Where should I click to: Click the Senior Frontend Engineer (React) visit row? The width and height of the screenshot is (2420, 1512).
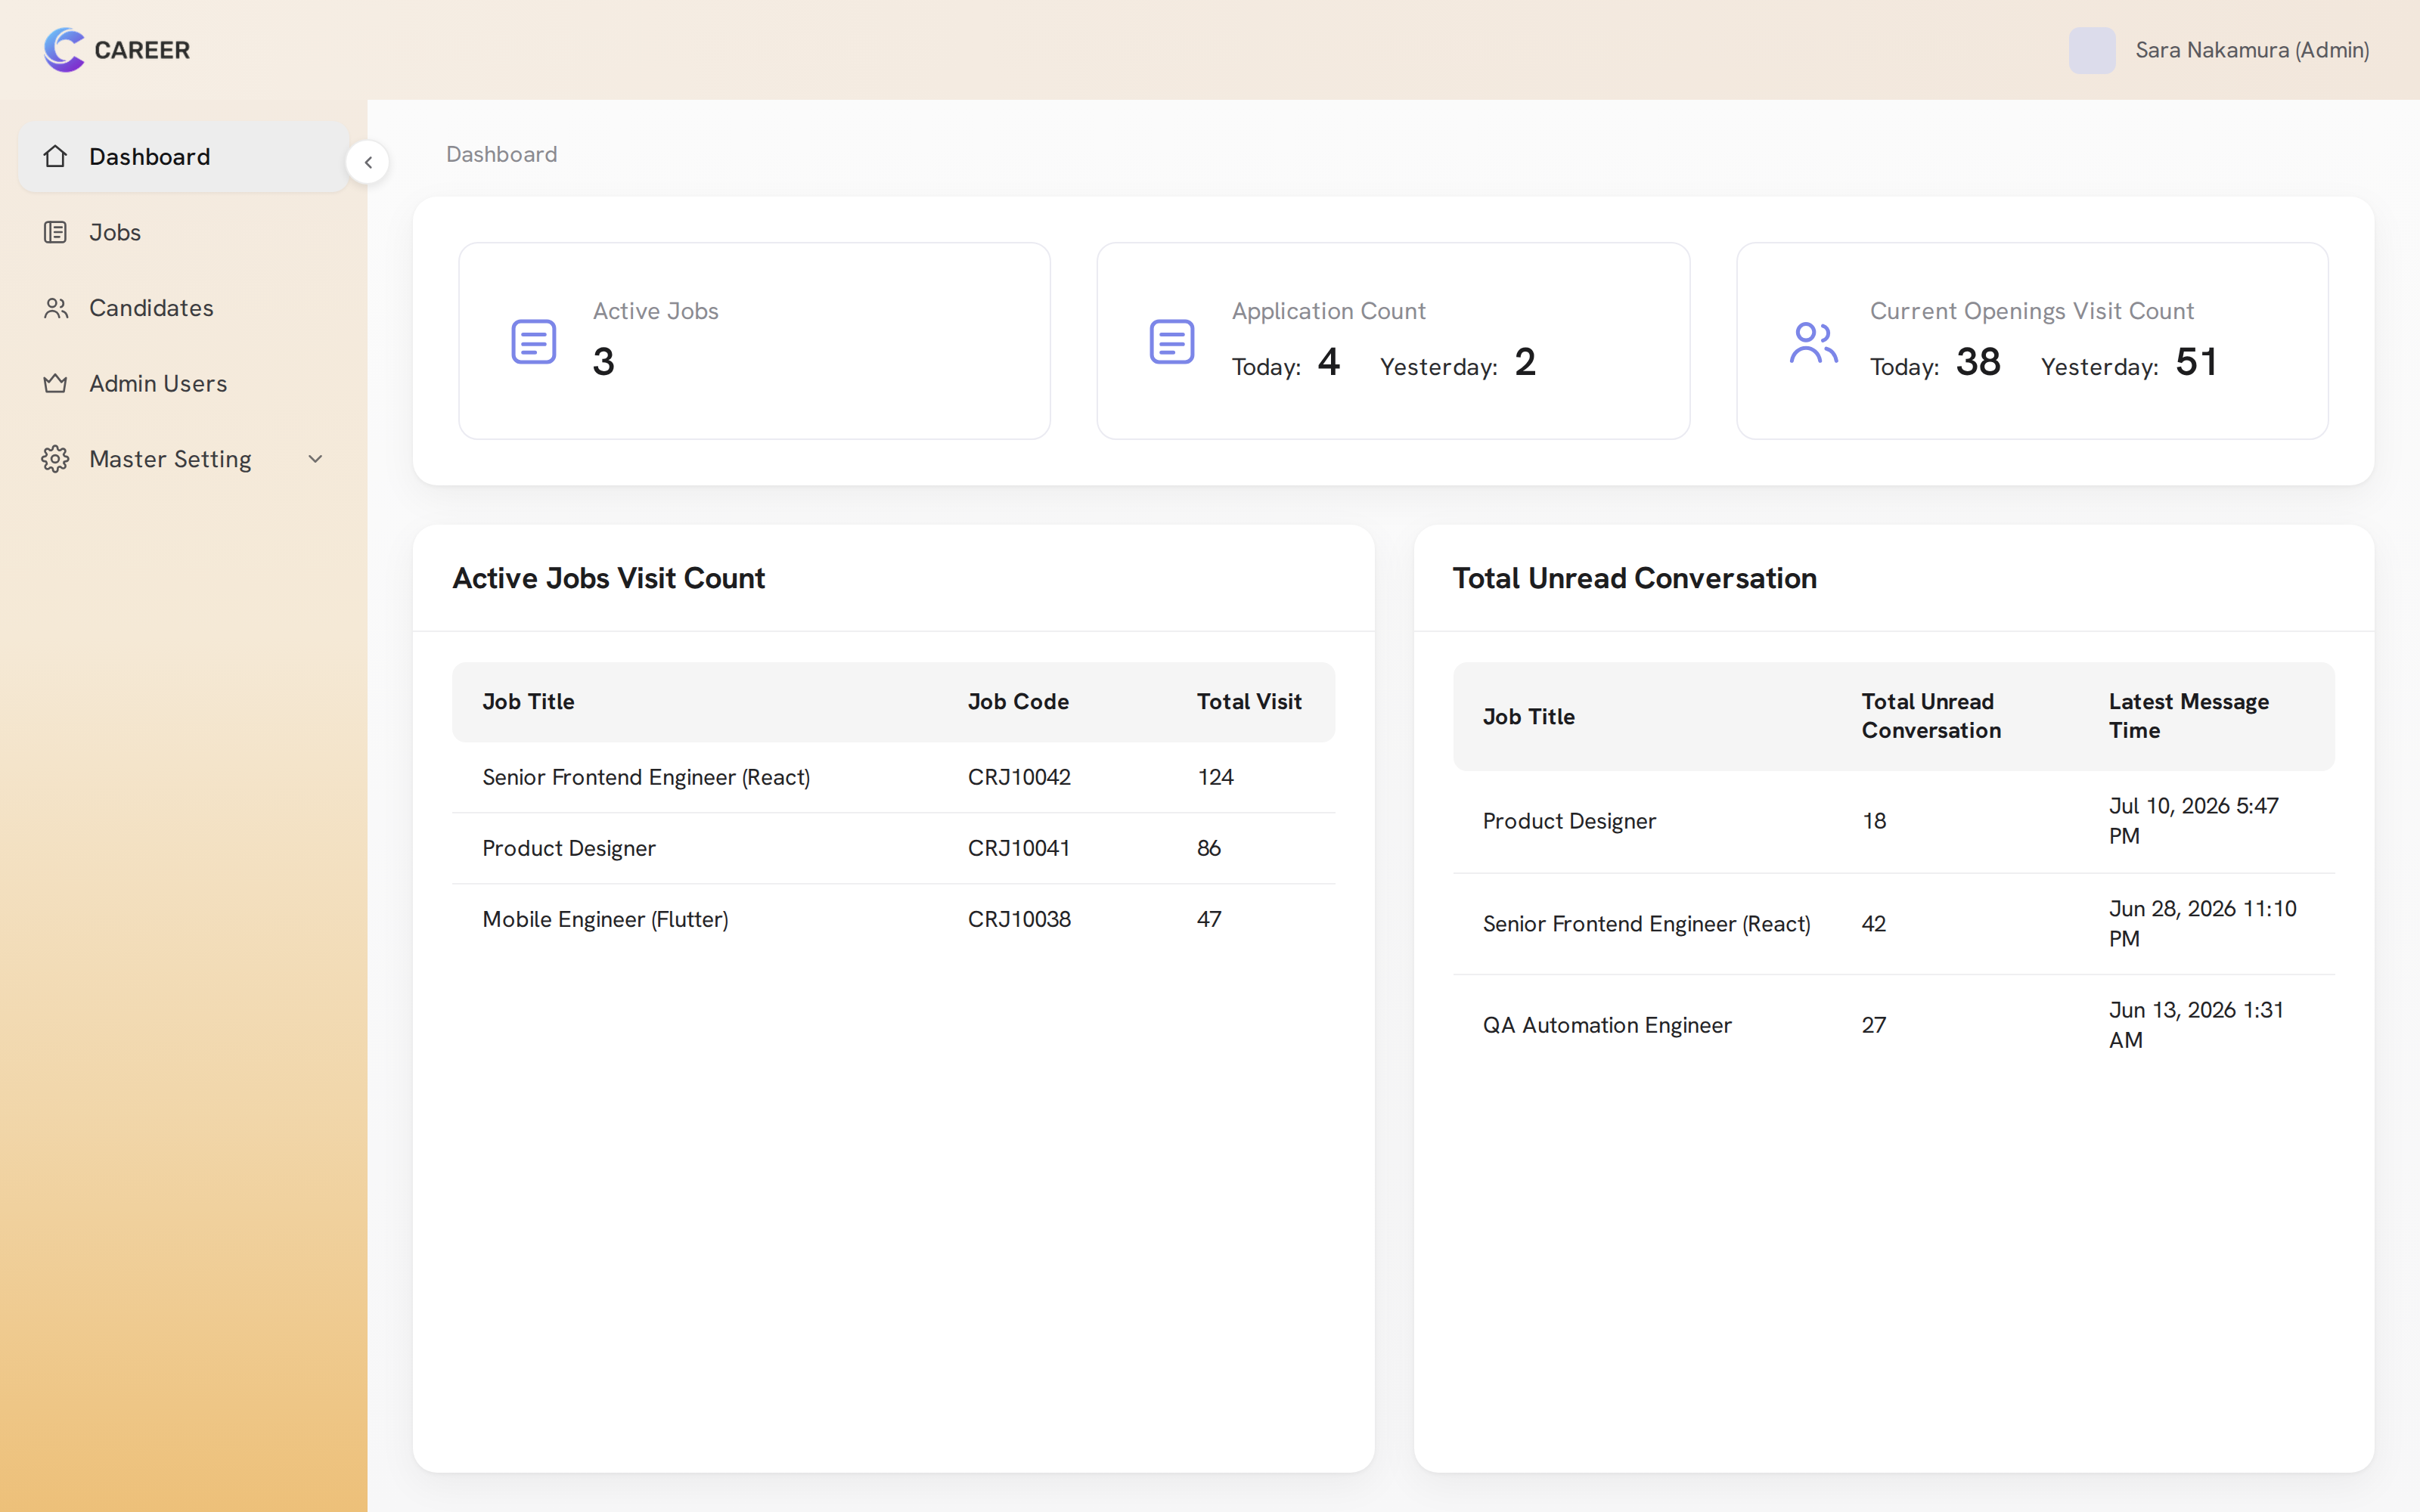(x=893, y=777)
